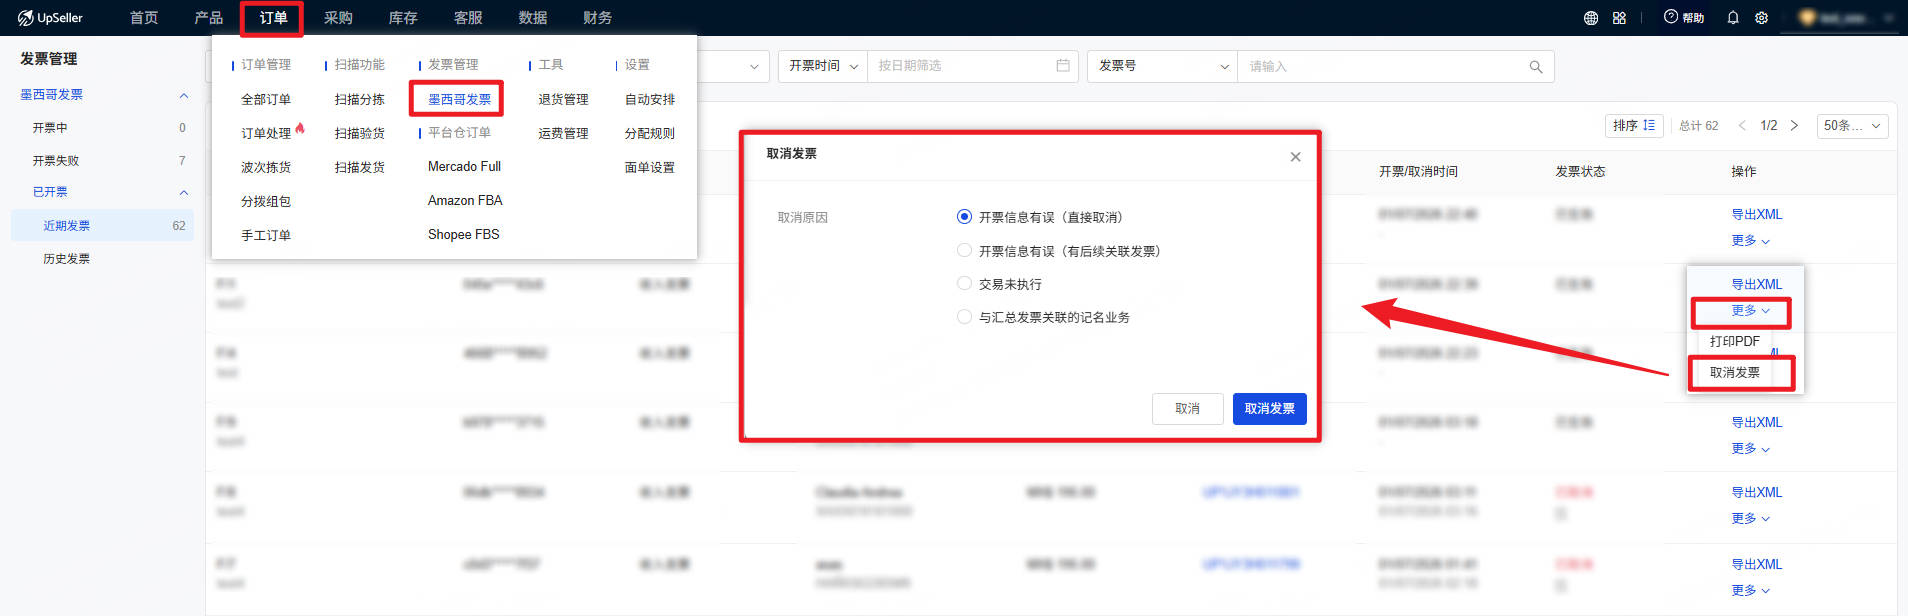The image size is (1908, 616).
Task: Open the 数据 top menu
Action: (x=532, y=18)
